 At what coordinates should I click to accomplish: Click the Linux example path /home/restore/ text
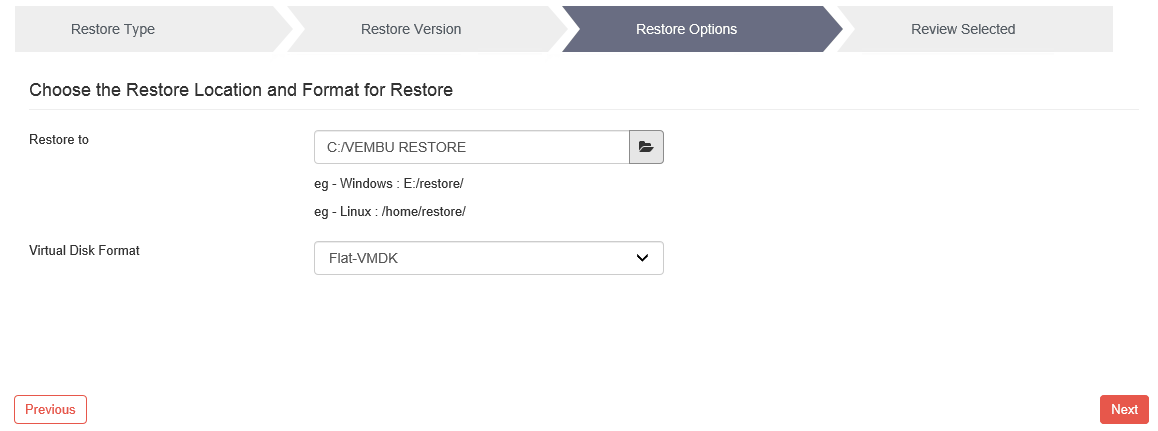coord(424,212)
